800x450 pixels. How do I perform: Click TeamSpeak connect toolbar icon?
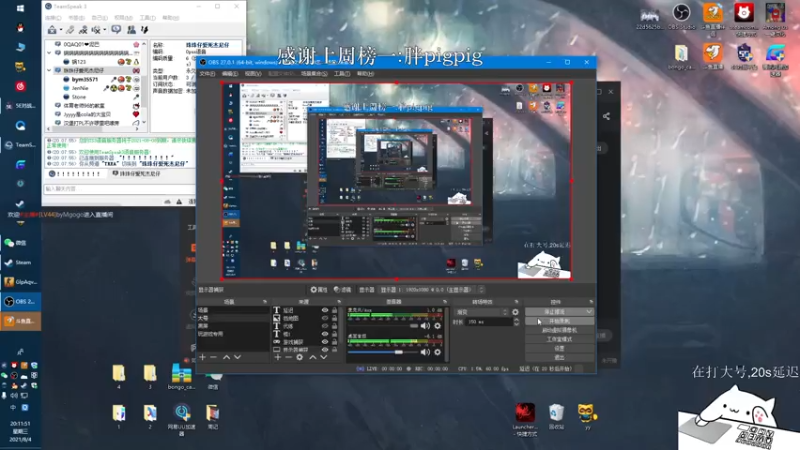(x=52, y=30)
